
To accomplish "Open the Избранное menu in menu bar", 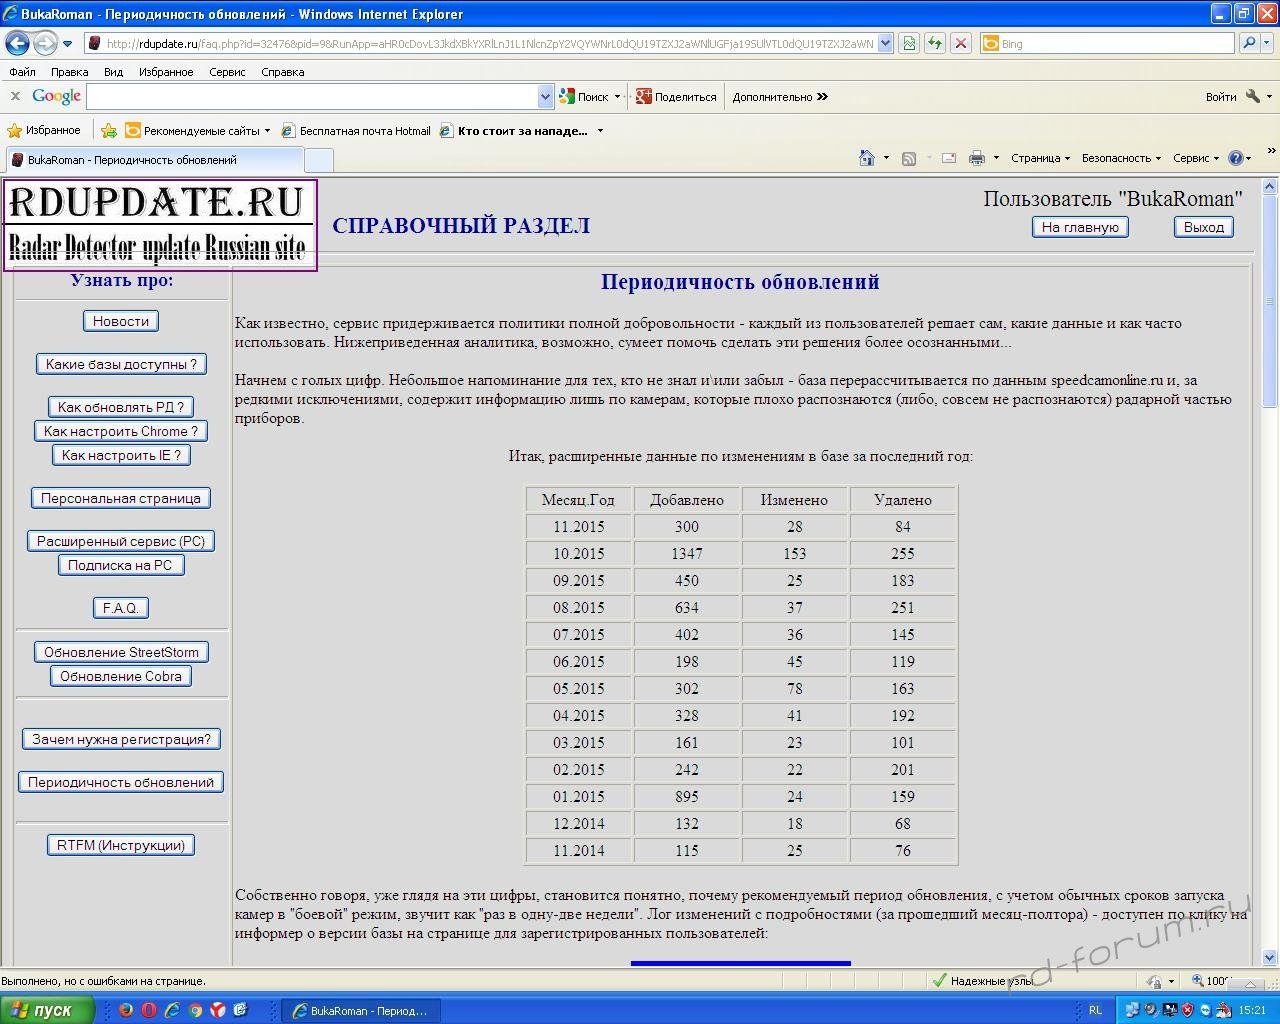I will 166,72.
